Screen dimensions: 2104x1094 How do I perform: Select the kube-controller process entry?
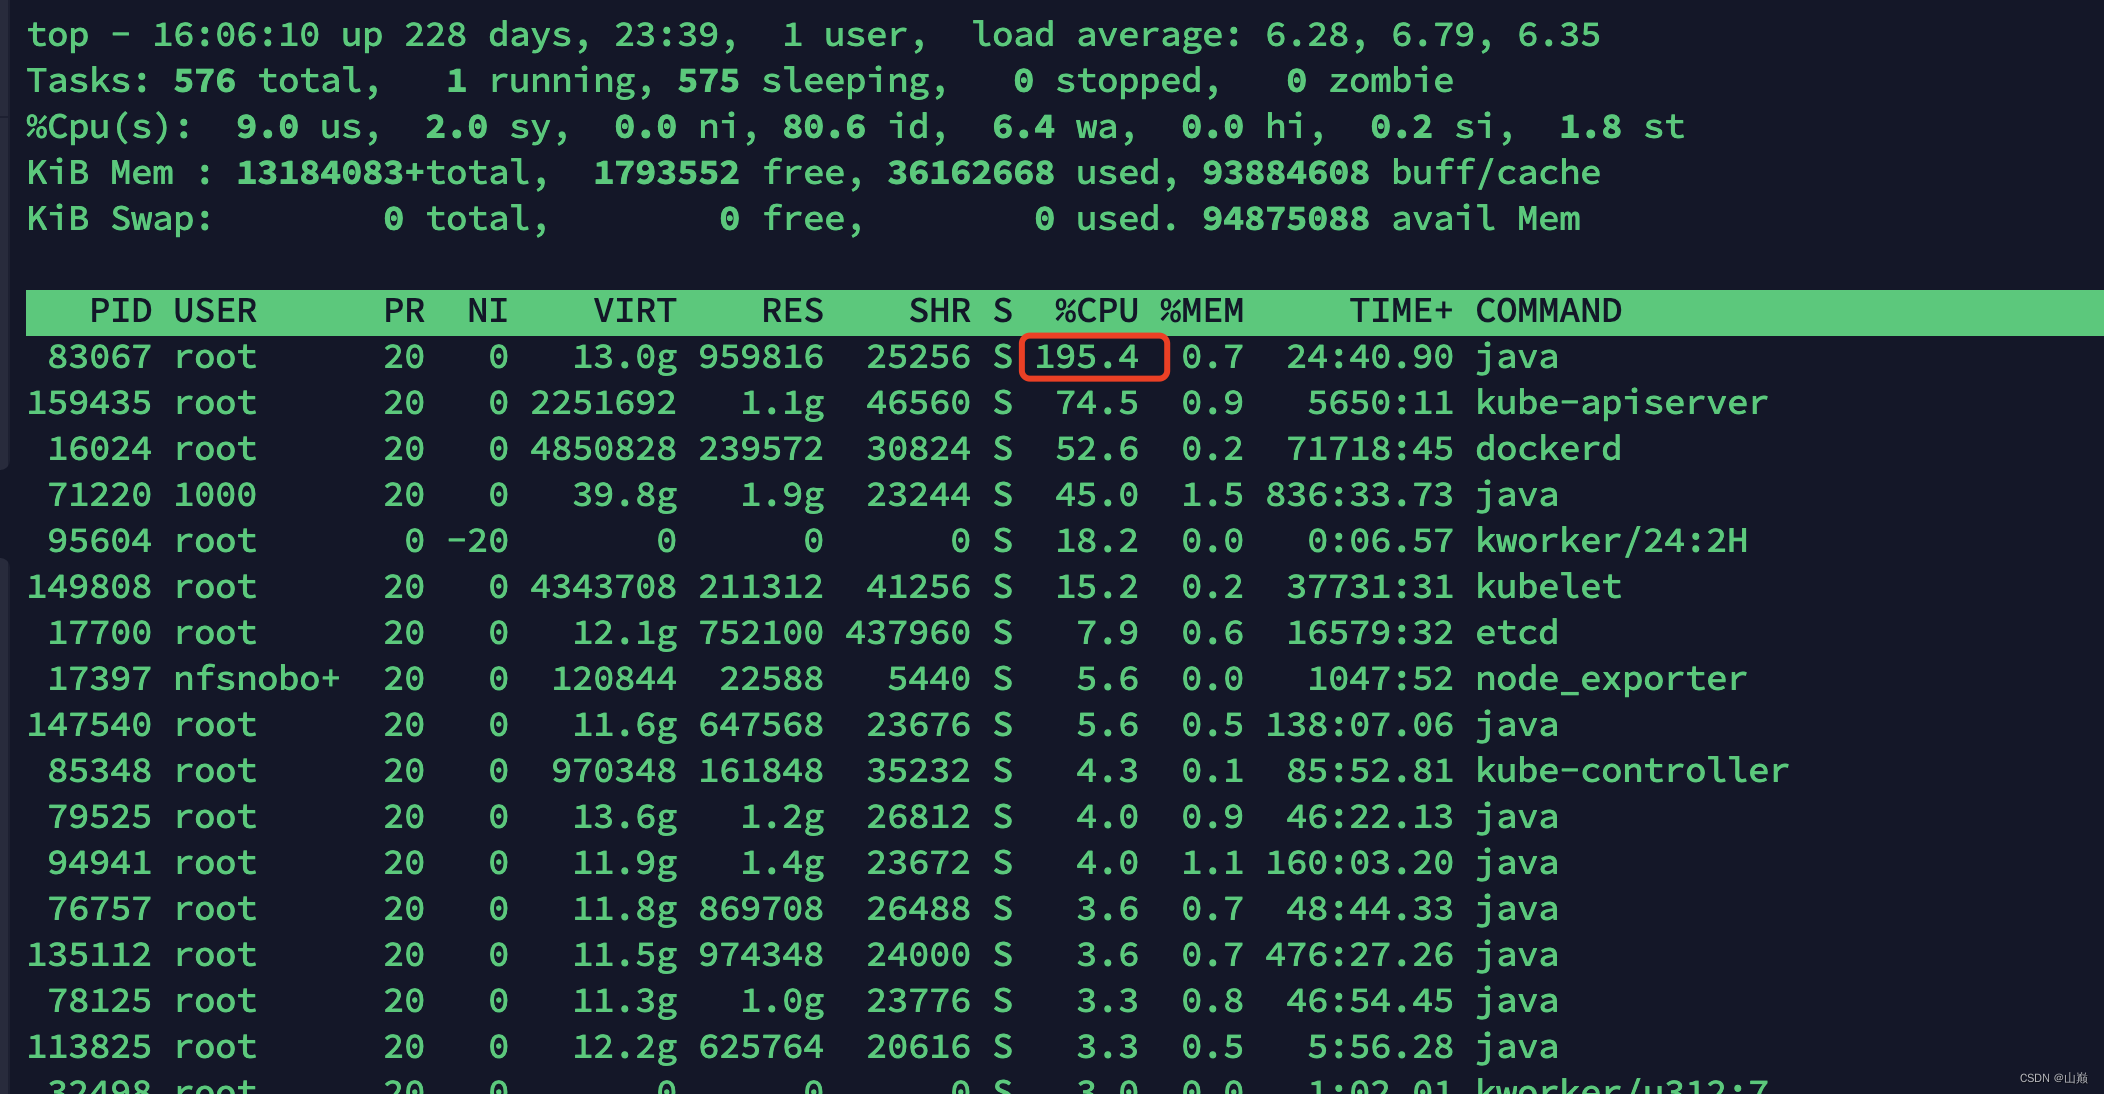click(1632, 770)
